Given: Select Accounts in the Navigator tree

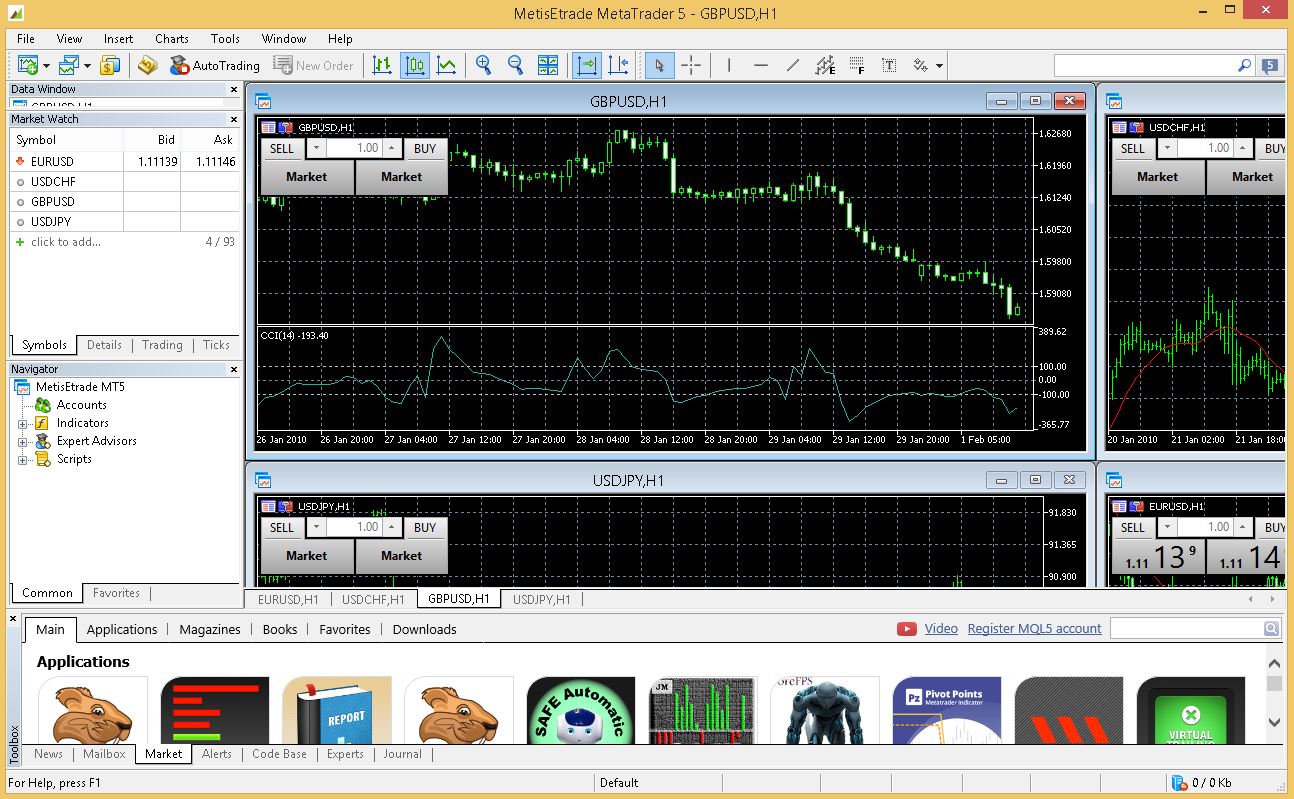Looking at the screenshot, I should tap(81, 405).
